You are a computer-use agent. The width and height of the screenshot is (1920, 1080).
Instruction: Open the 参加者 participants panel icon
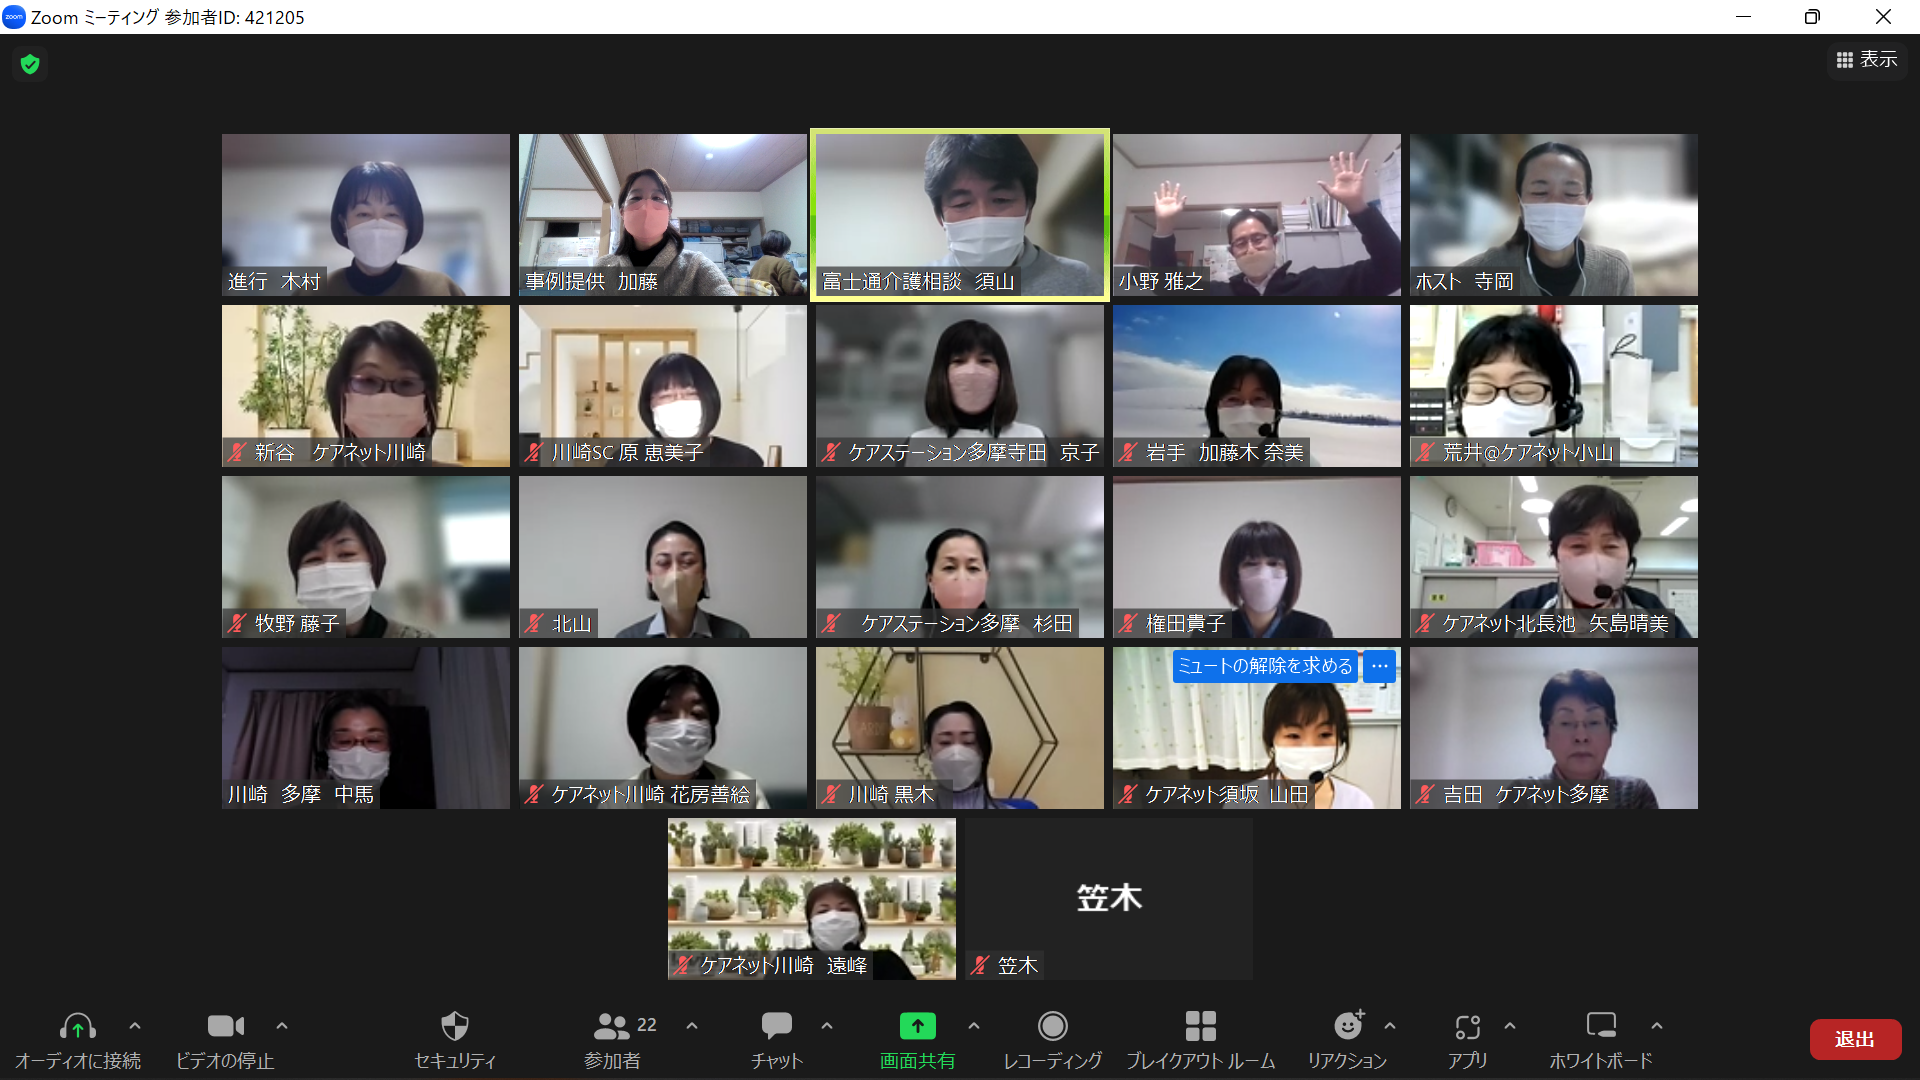coord(610,1026)
